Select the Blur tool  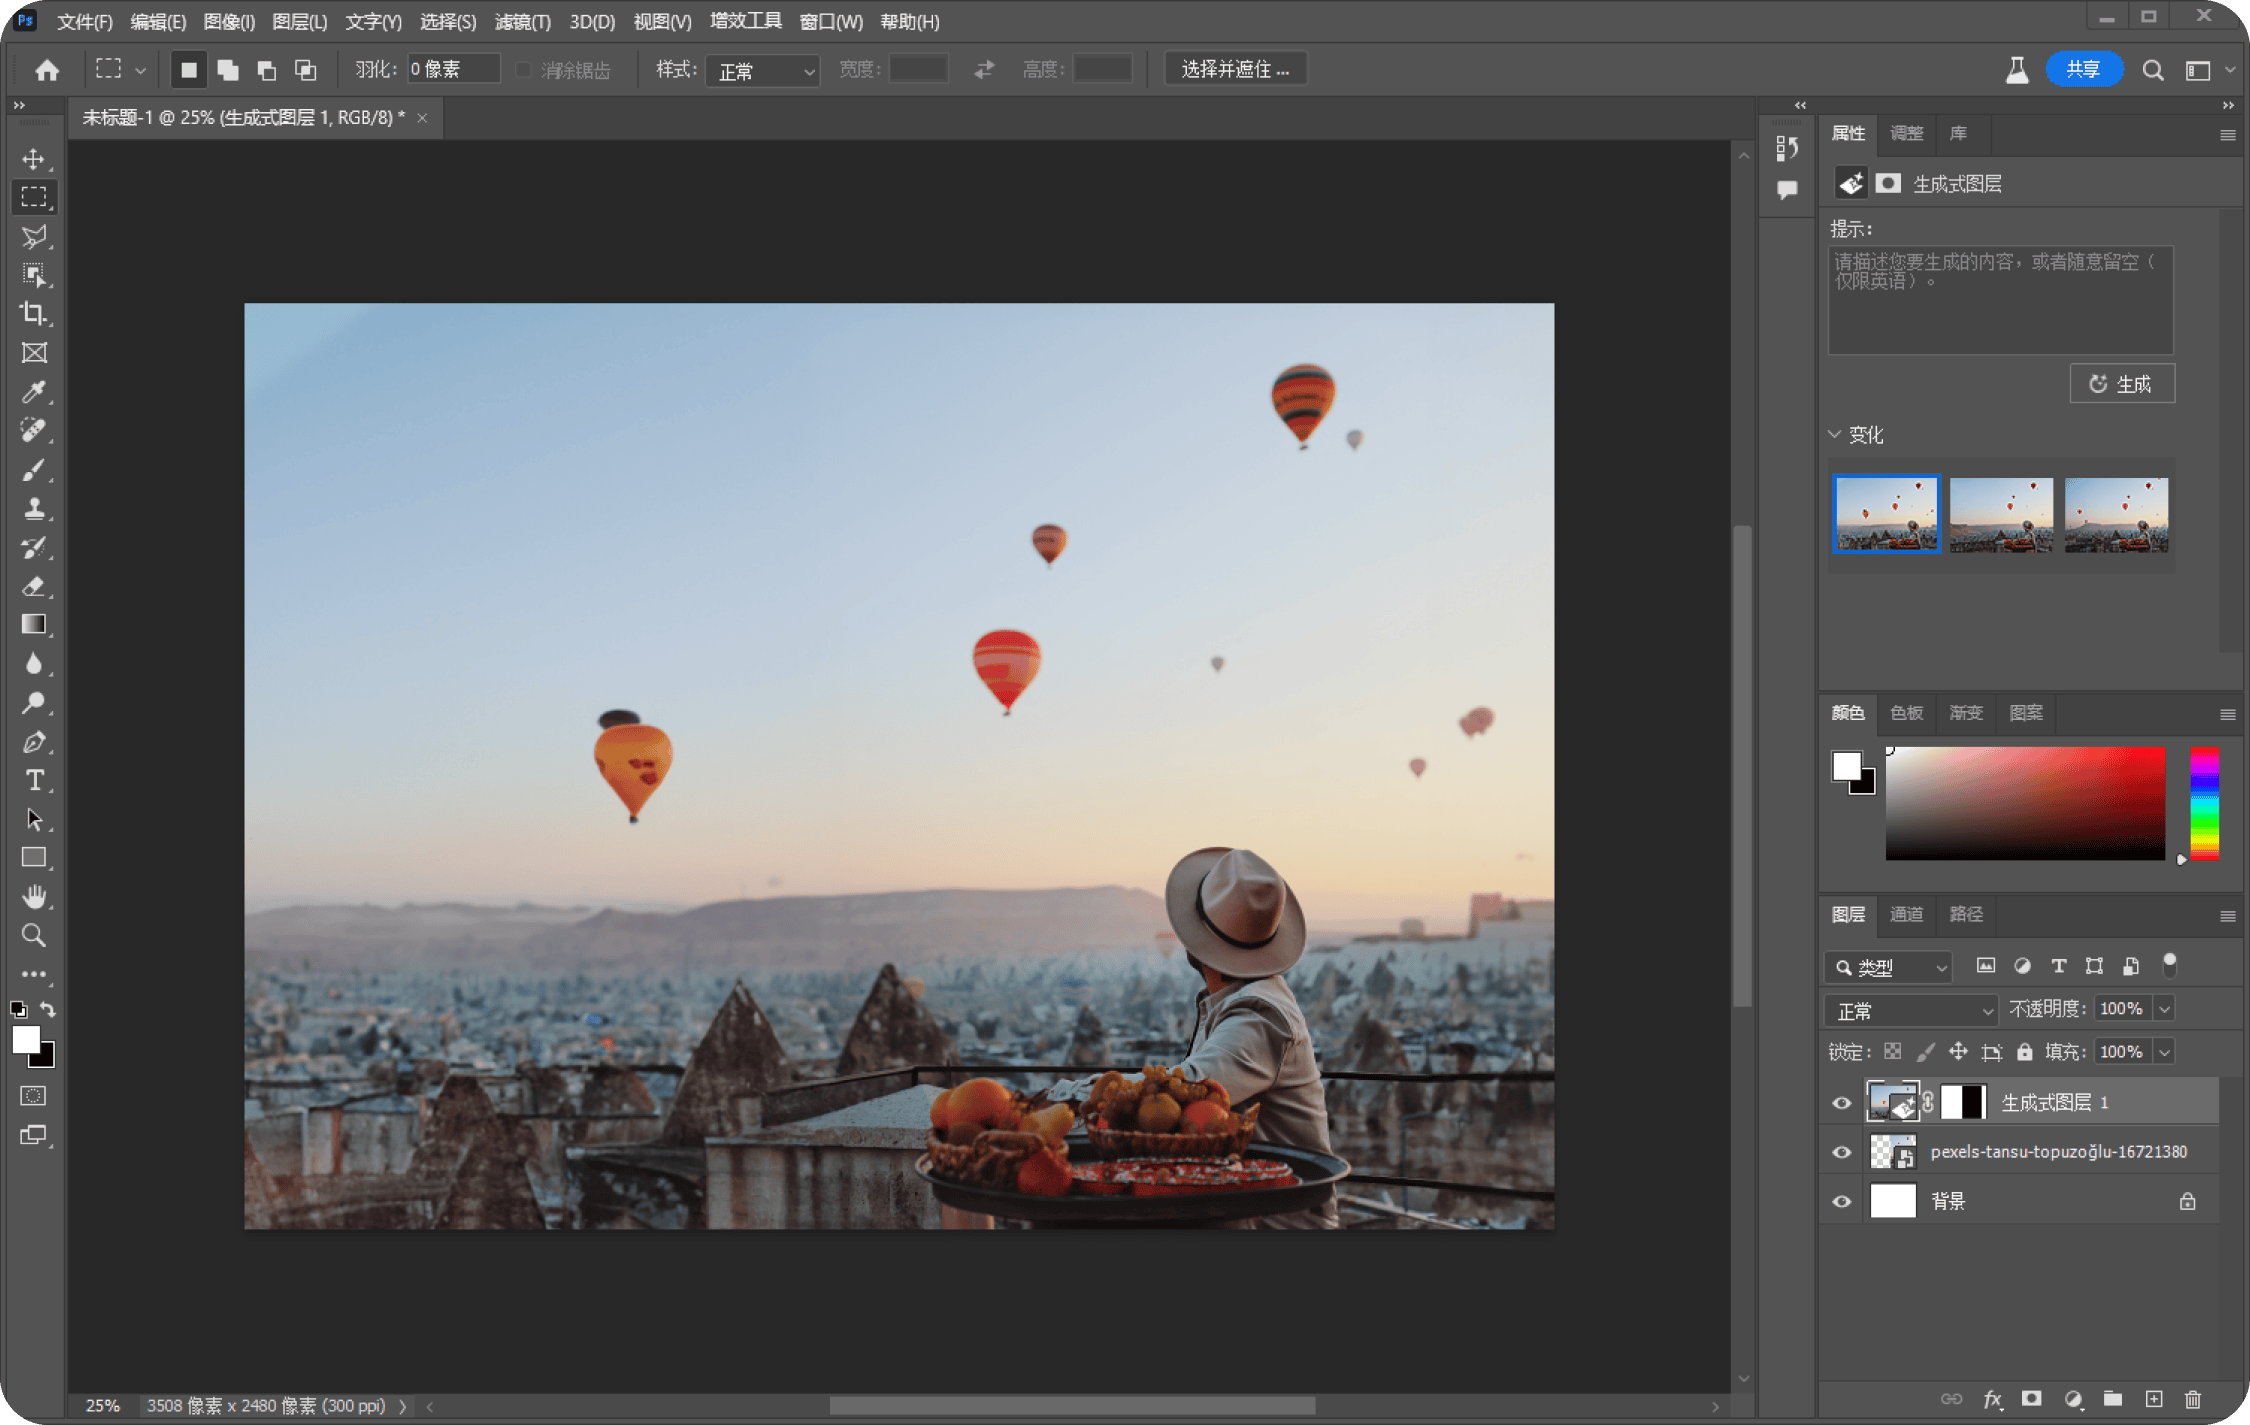click(34, 664)
